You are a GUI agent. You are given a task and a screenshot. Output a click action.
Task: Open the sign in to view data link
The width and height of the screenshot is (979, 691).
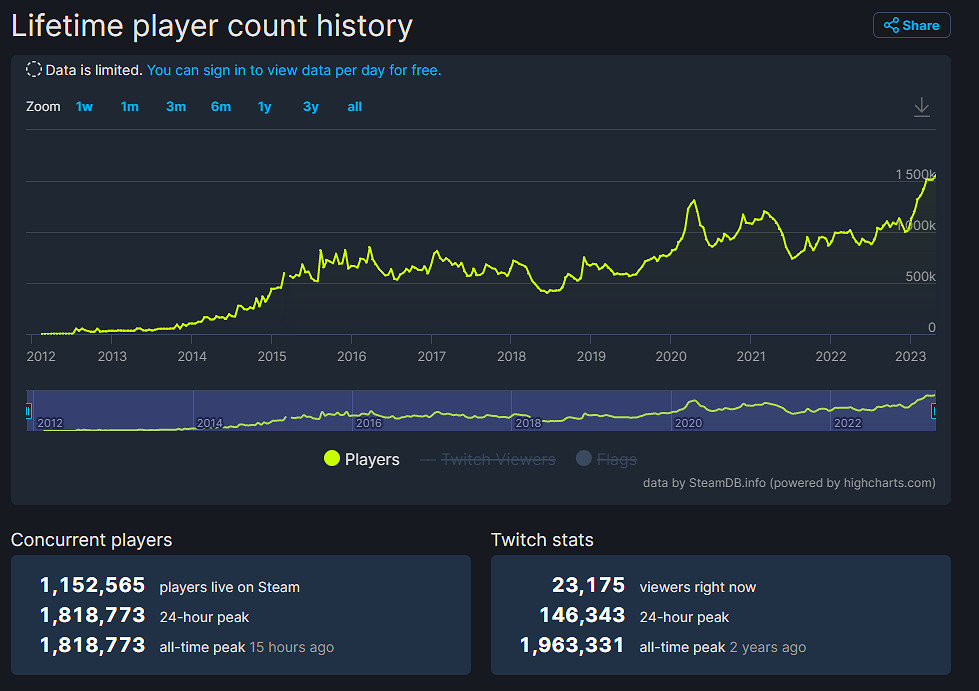click(294, 70)
